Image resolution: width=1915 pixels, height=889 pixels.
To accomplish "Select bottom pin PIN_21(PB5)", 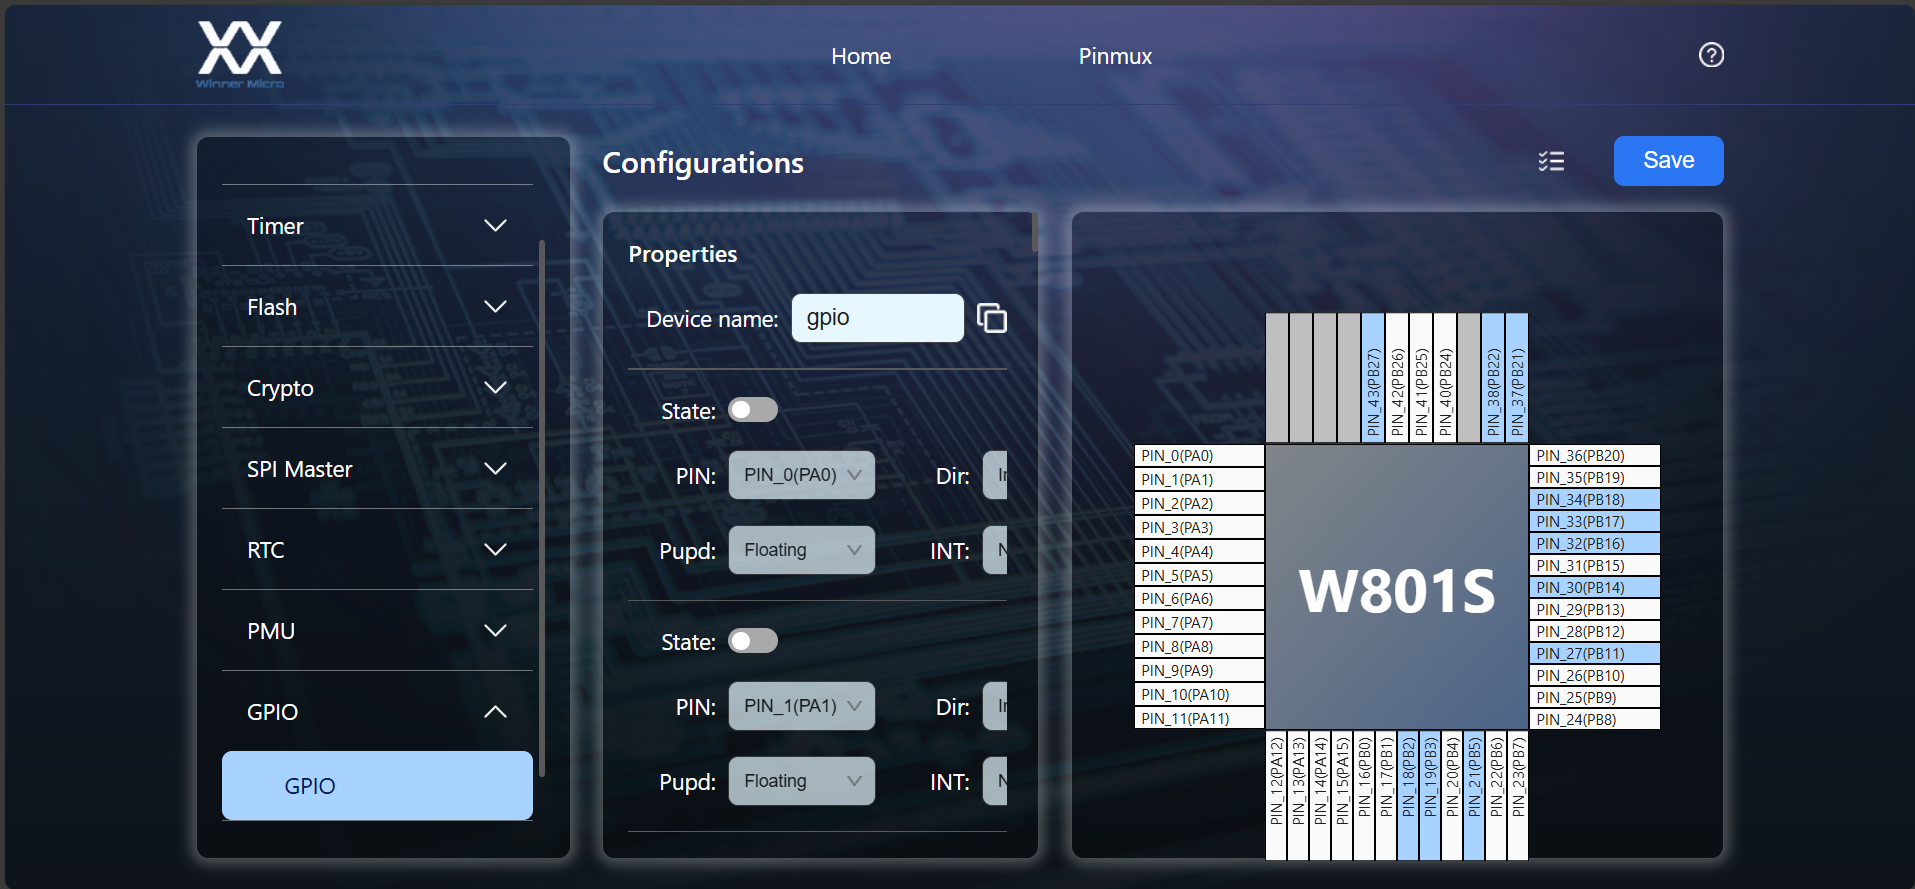I will point(1474,795).
